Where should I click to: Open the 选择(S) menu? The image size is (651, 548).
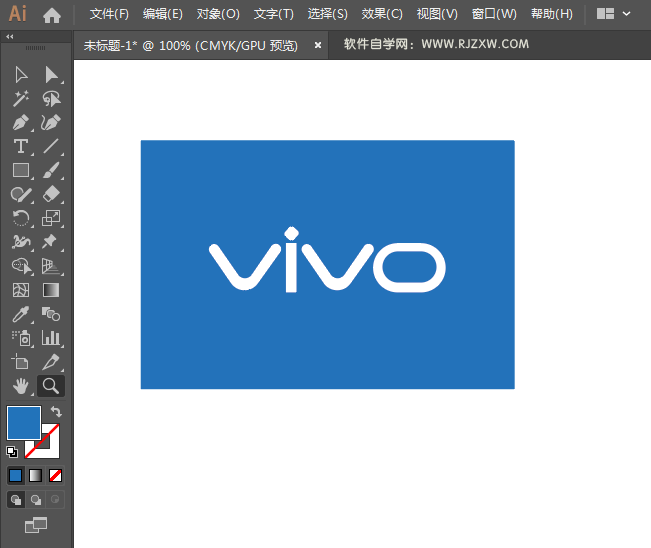[328, 14]
